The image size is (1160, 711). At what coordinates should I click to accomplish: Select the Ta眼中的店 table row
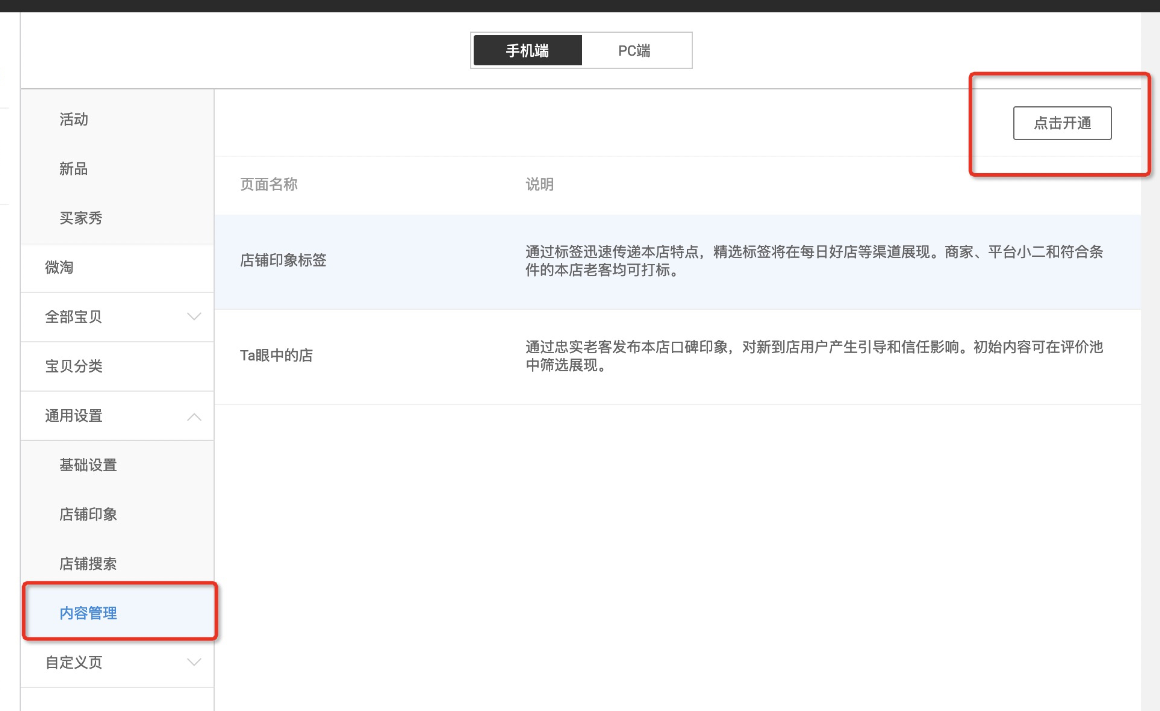(x=276, y=355)
